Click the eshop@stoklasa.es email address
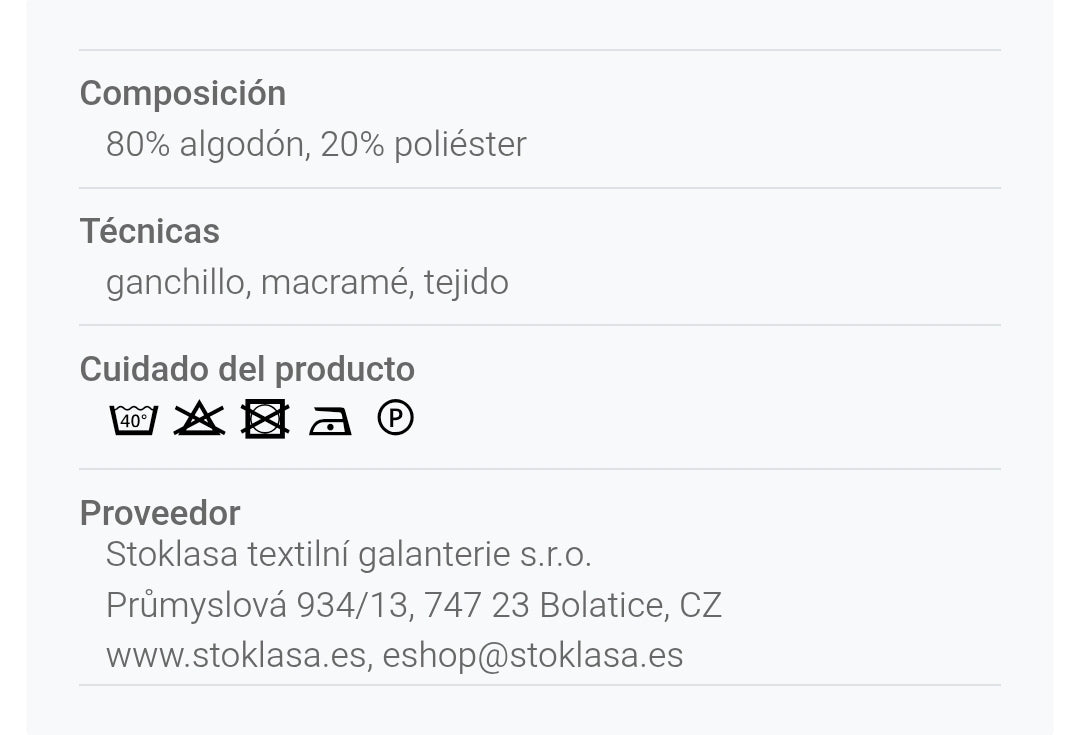The image size is (1080, 735). click(x=532, y=655)
